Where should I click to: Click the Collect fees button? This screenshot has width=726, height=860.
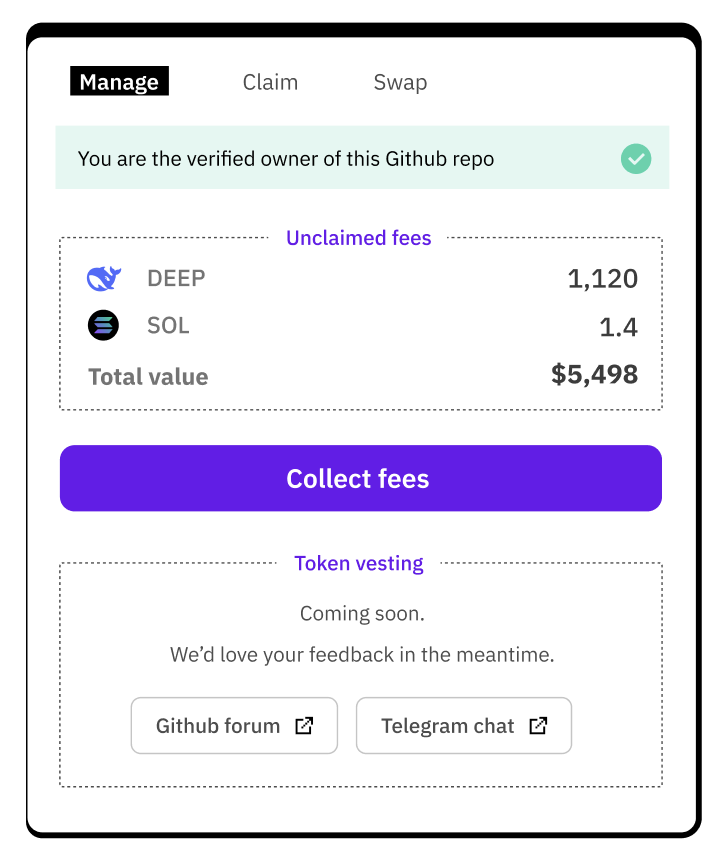click(x=361, y=478)
